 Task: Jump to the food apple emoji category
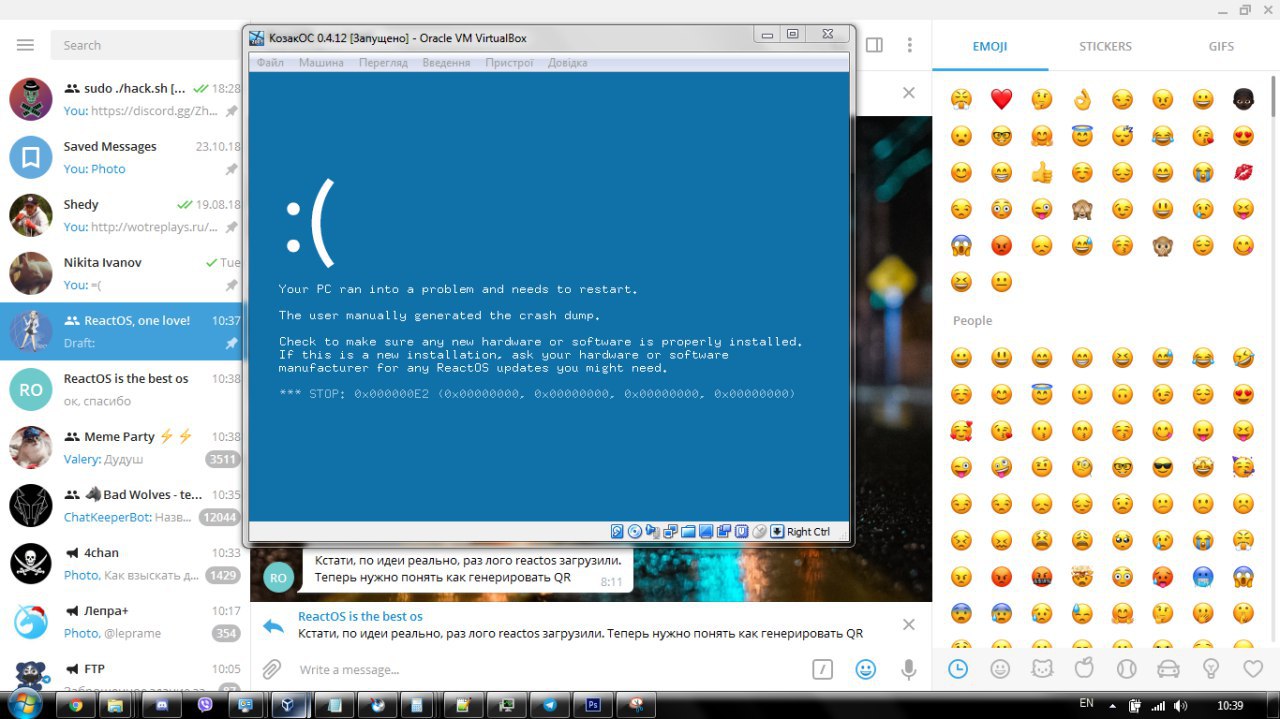click(x=1084, y=669)
